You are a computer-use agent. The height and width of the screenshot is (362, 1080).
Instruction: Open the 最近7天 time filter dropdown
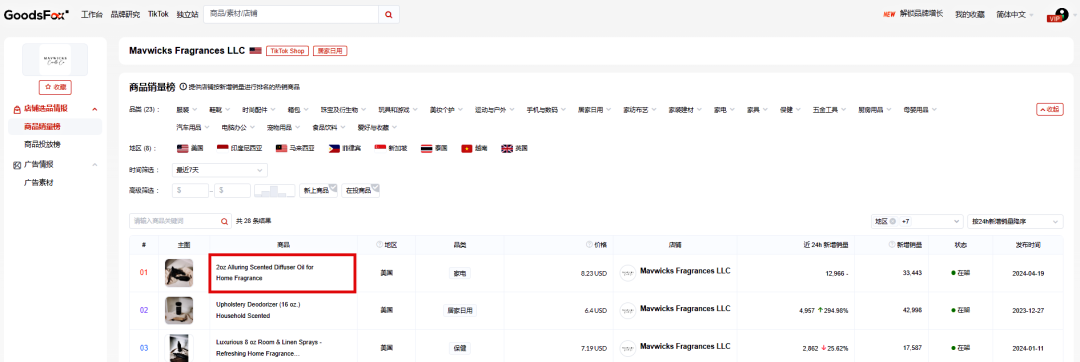(220, 170)
